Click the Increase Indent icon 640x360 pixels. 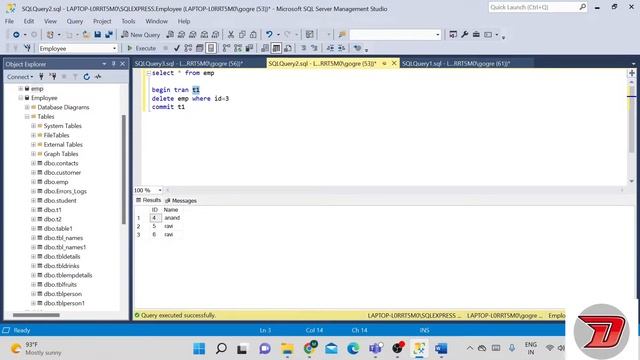342,48
